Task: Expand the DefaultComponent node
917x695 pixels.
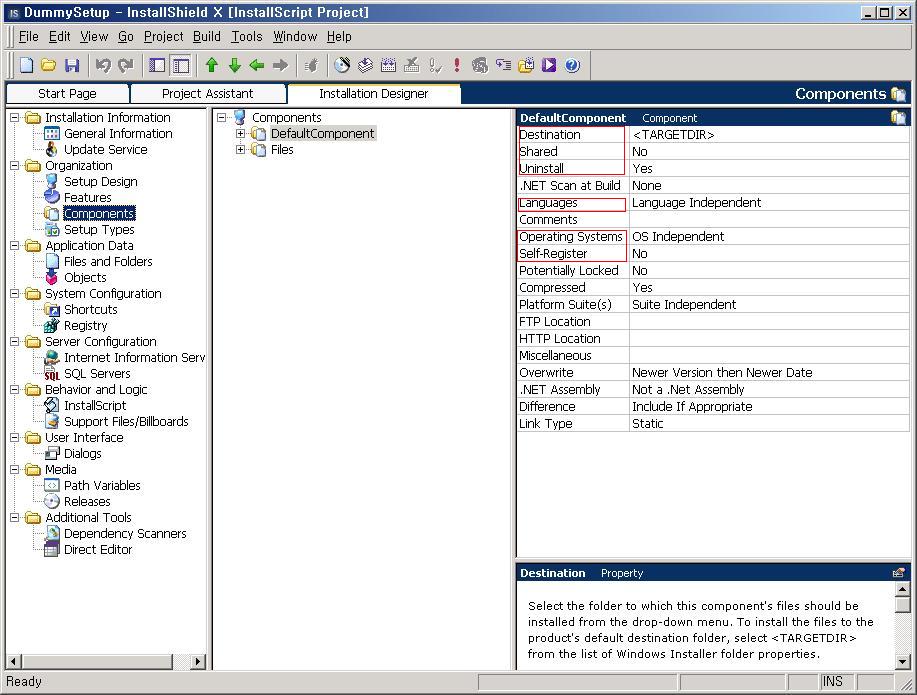Action: coord(240,133)
